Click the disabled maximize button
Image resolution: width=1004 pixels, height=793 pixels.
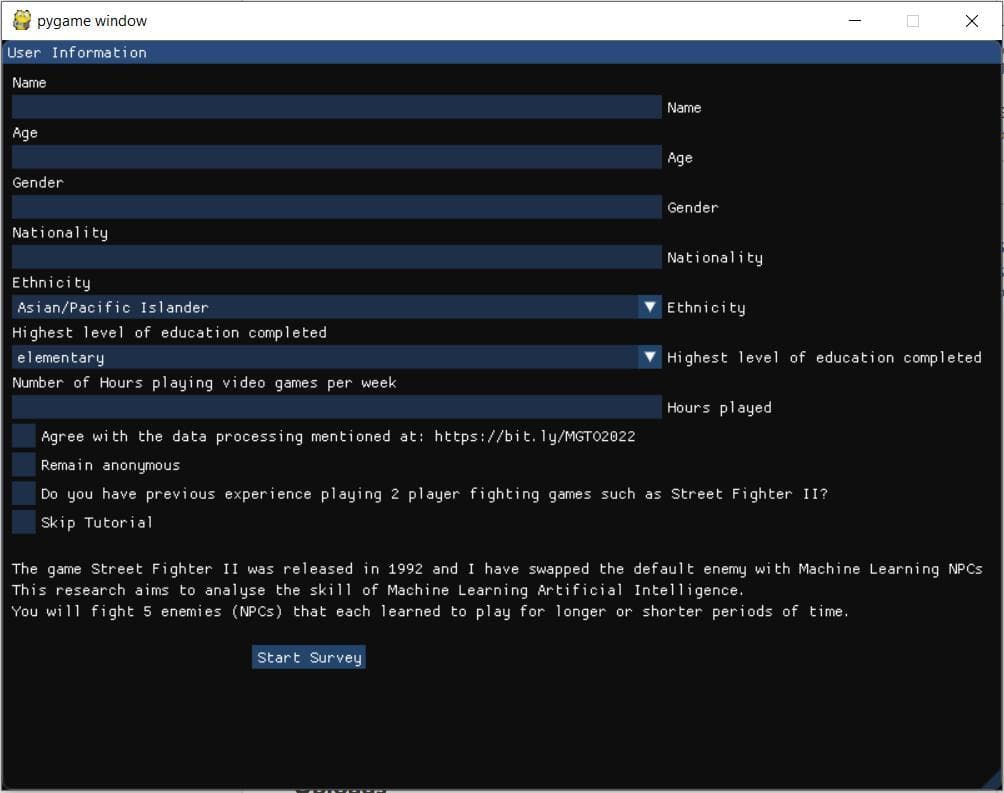pos(913,20)
